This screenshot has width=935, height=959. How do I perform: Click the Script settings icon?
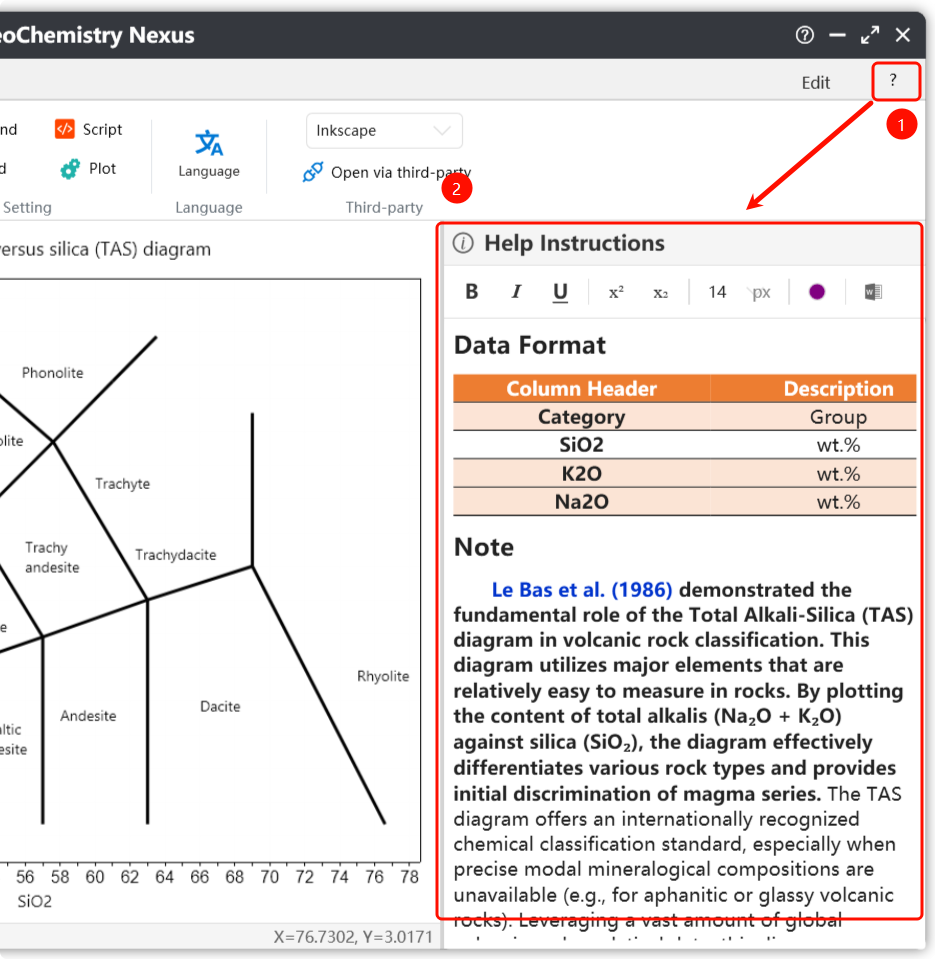coord(65,129)
